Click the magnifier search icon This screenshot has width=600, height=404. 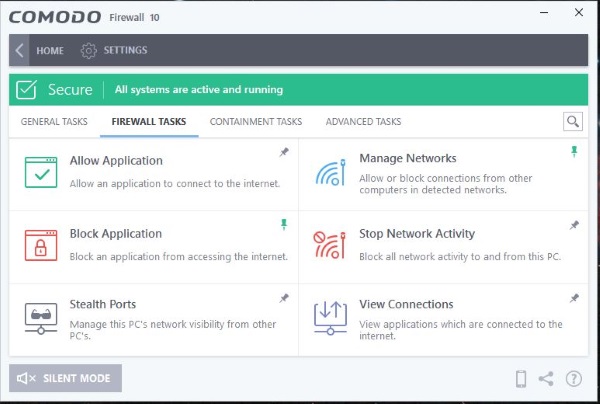(573, 122)
